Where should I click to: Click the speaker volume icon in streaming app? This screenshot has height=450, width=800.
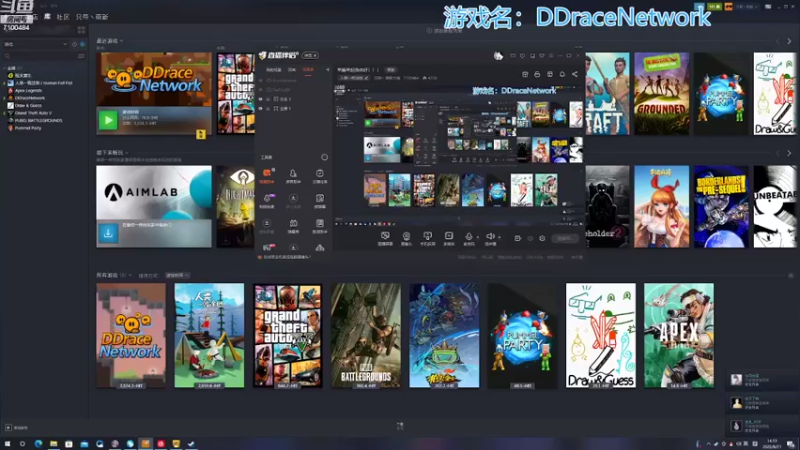coord(490,237)
